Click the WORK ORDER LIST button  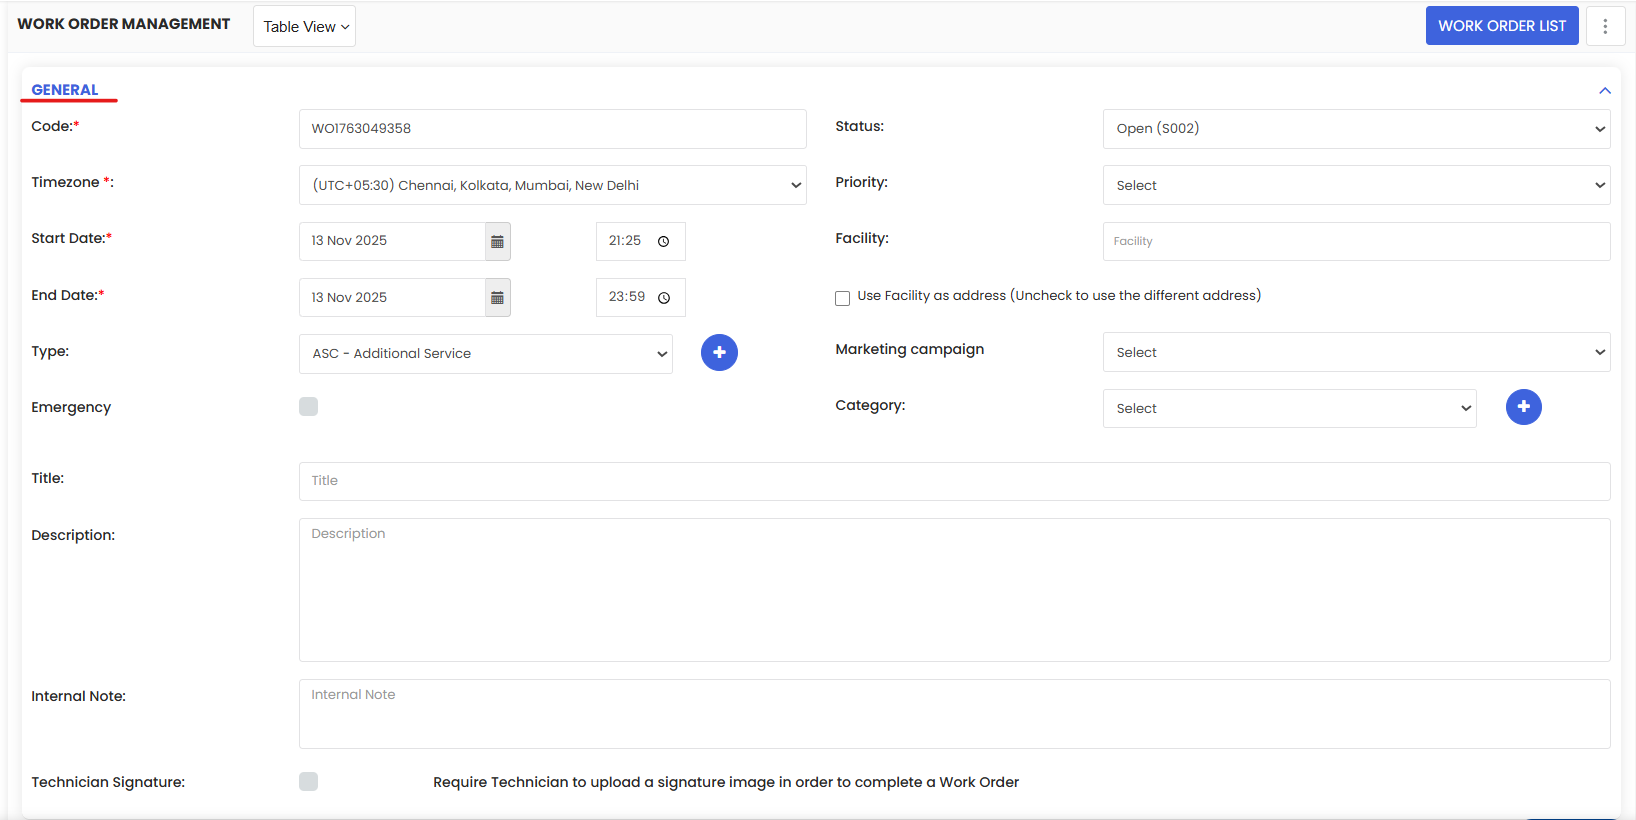coord(1502,26)
